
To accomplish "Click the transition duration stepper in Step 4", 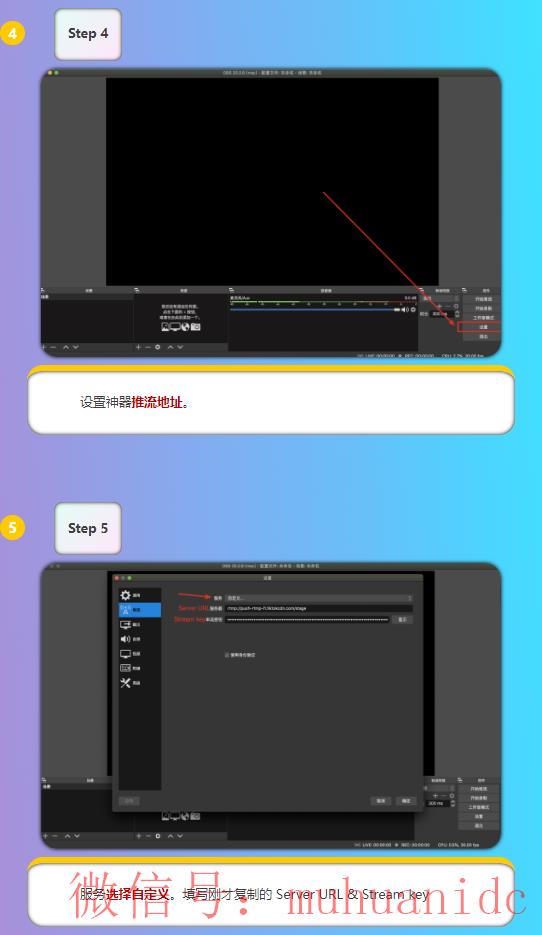I will tap(457, 314).
